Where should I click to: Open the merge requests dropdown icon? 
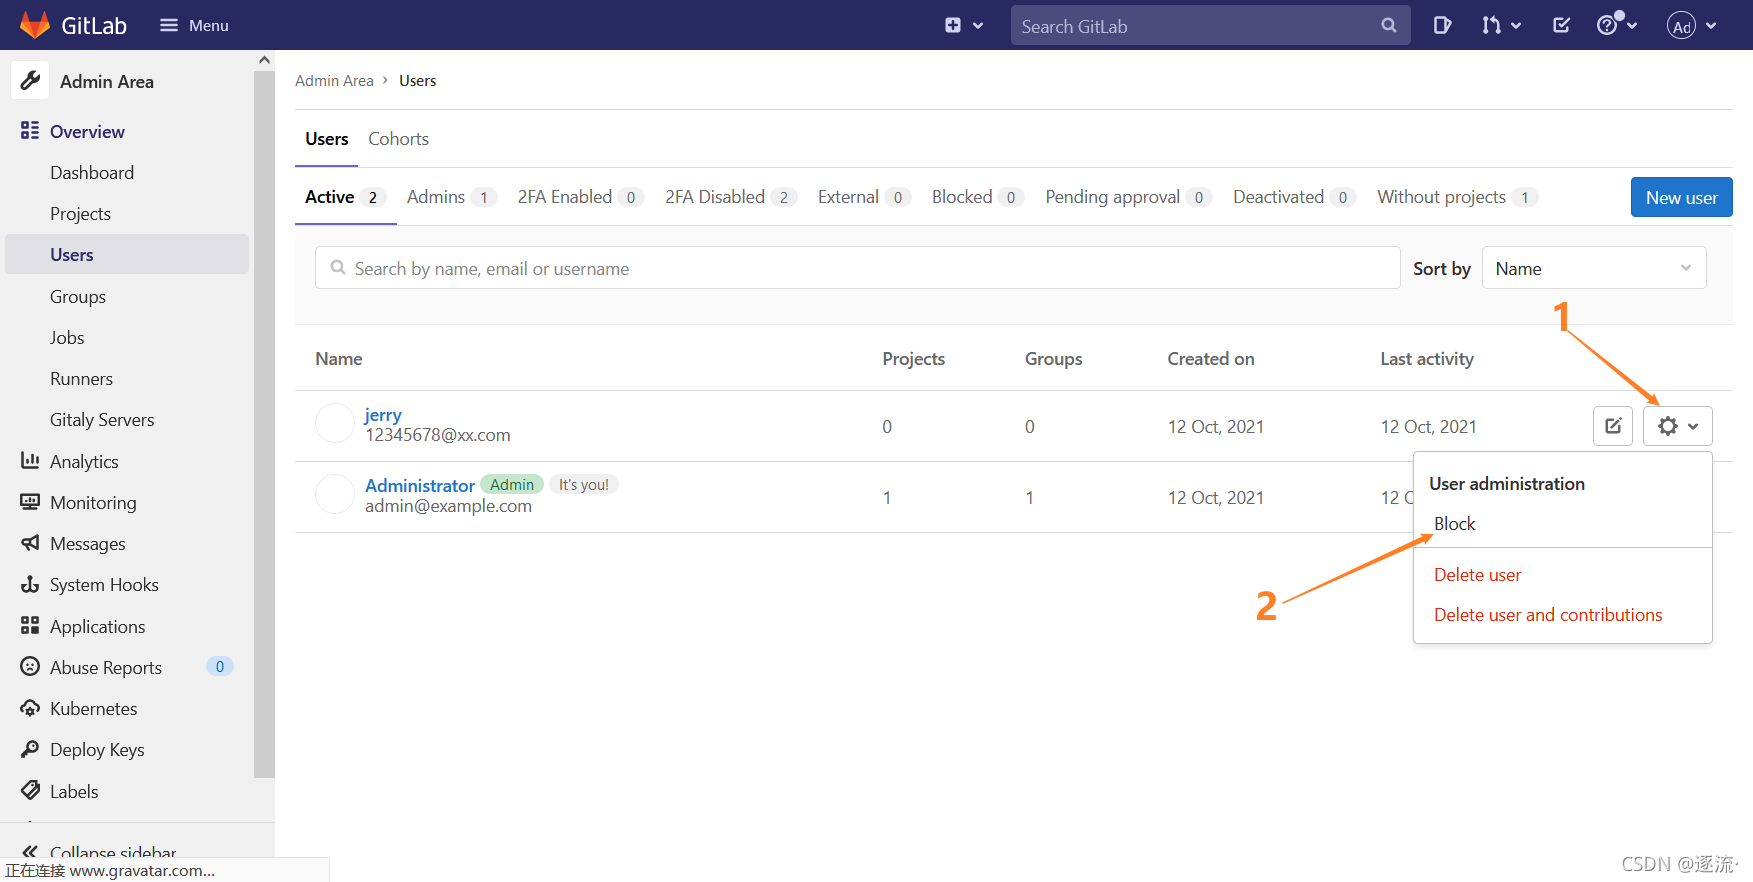pos(1501,25)
